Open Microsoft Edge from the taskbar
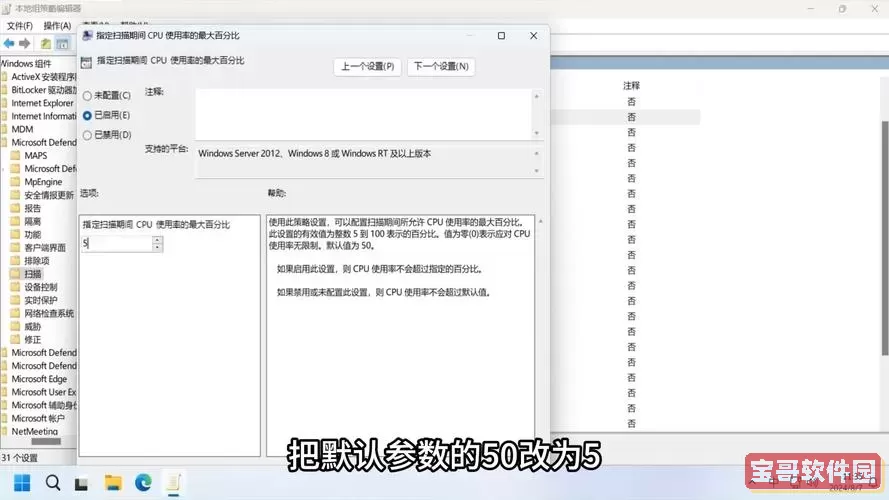The image size is (889, 500). pyautogui.click(x=143, y=483)
